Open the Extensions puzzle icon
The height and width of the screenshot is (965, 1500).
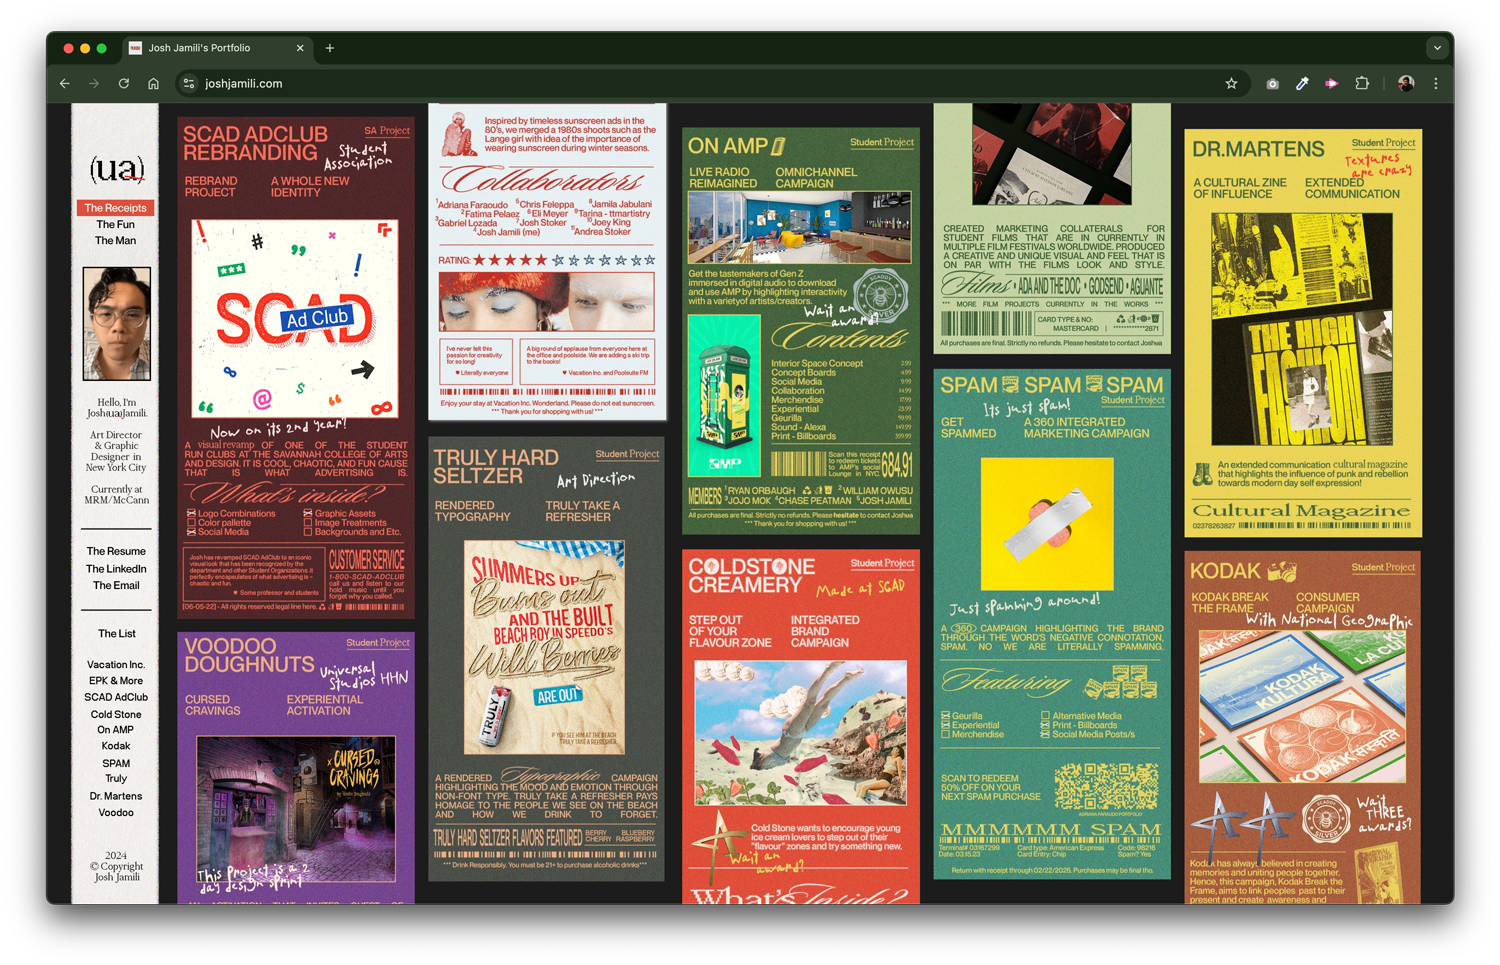1362,84
